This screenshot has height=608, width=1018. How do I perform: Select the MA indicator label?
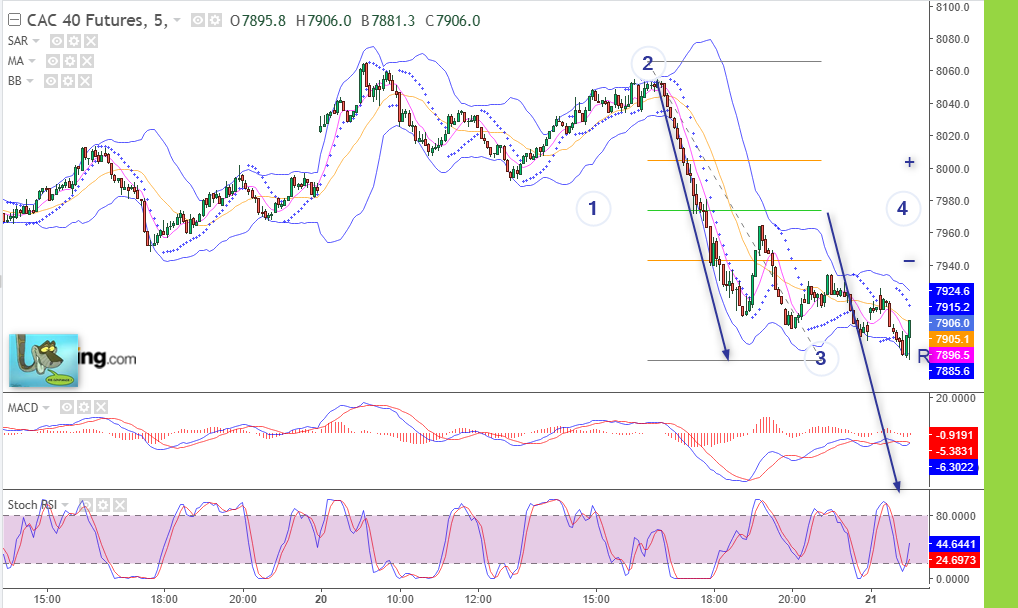[16, 61]
